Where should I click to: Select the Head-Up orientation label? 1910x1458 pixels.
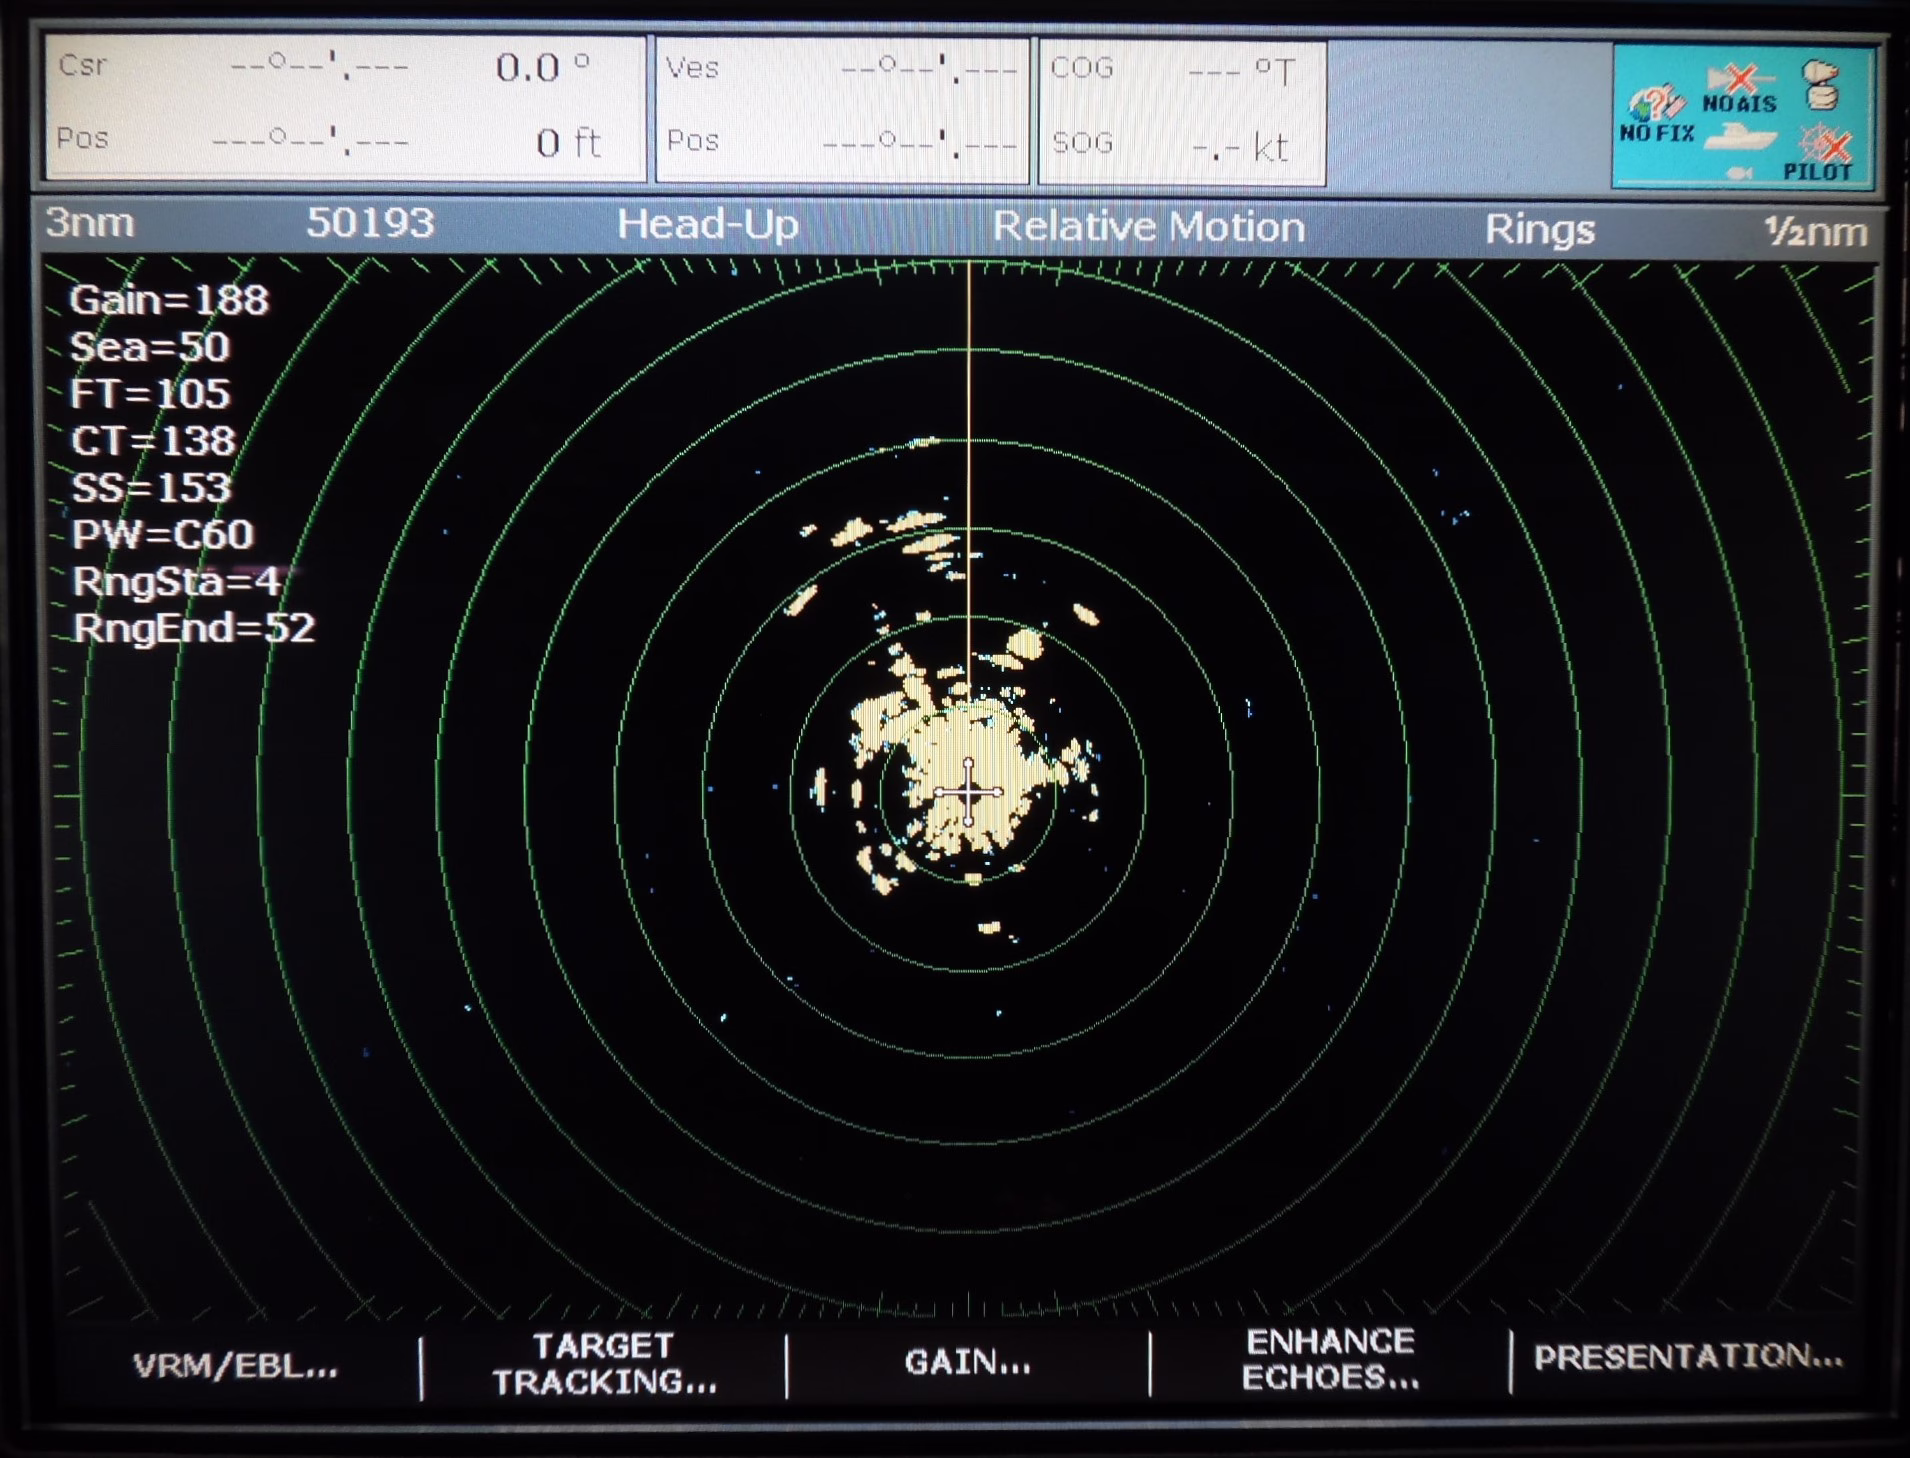click(x=707, y=225)
